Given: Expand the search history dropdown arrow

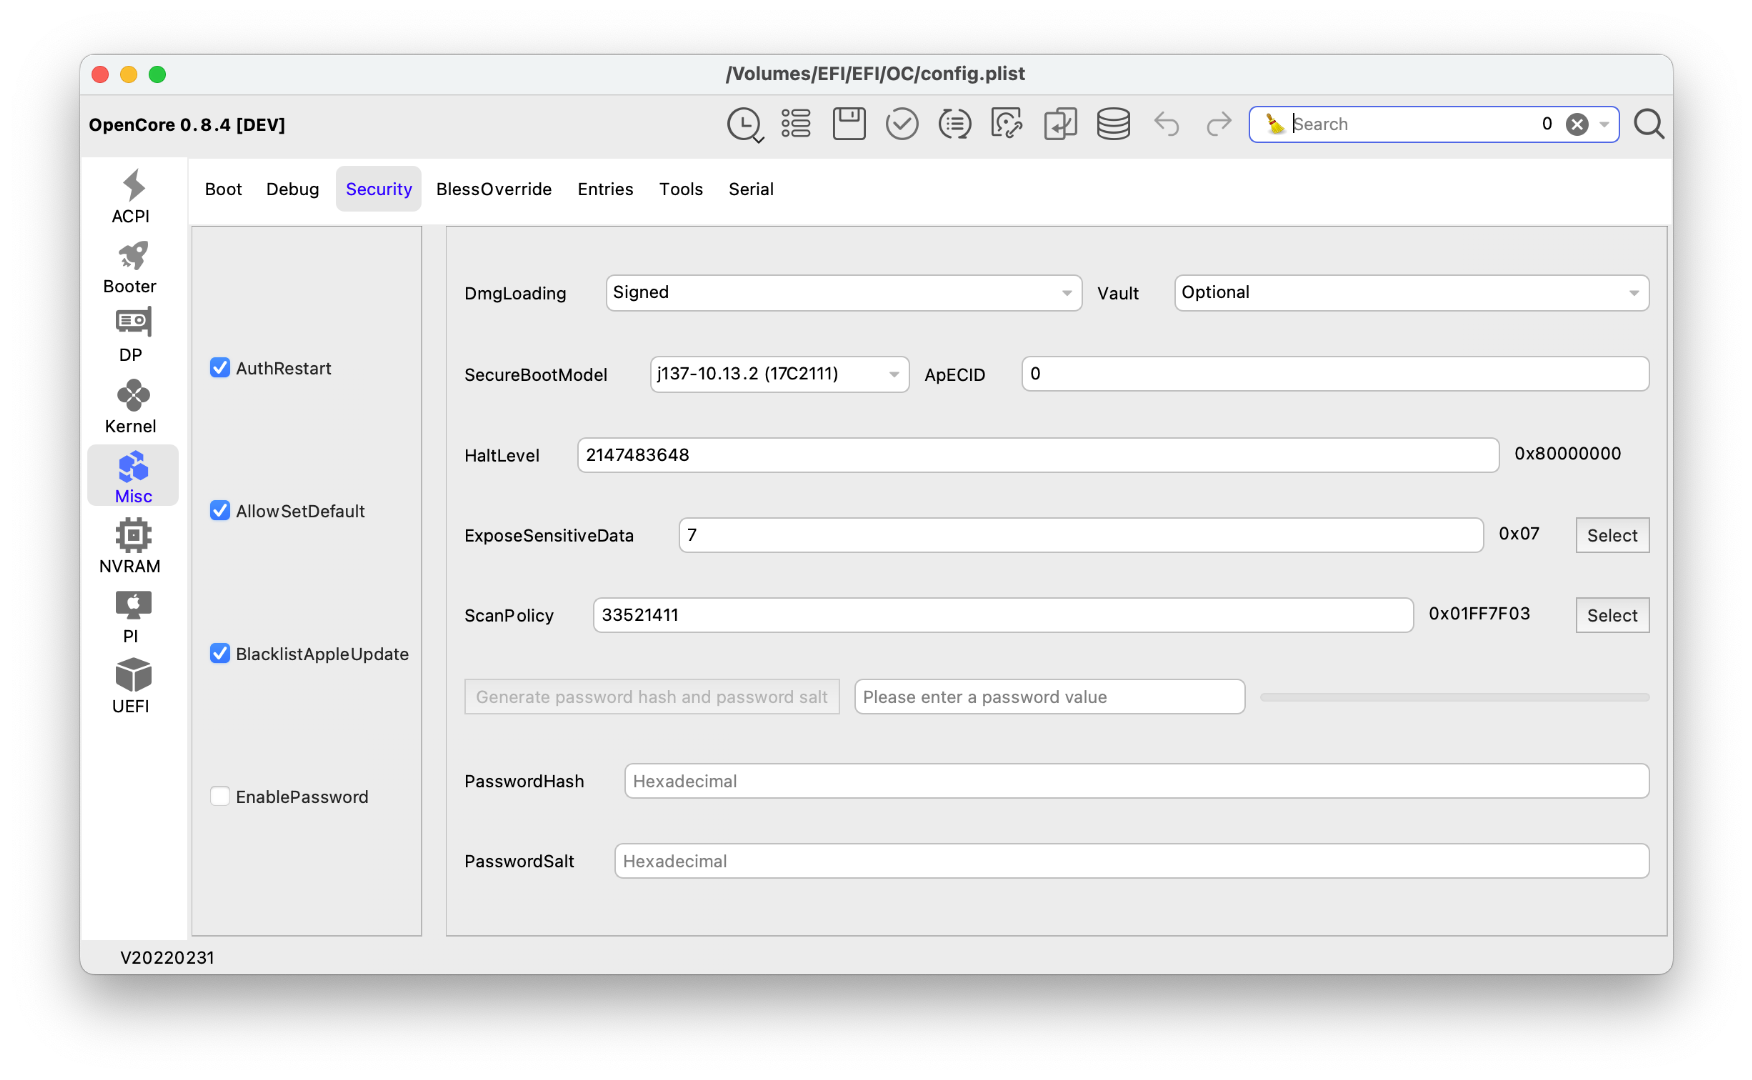Looking at the screenshot, I should click(x=1604, y=124).
